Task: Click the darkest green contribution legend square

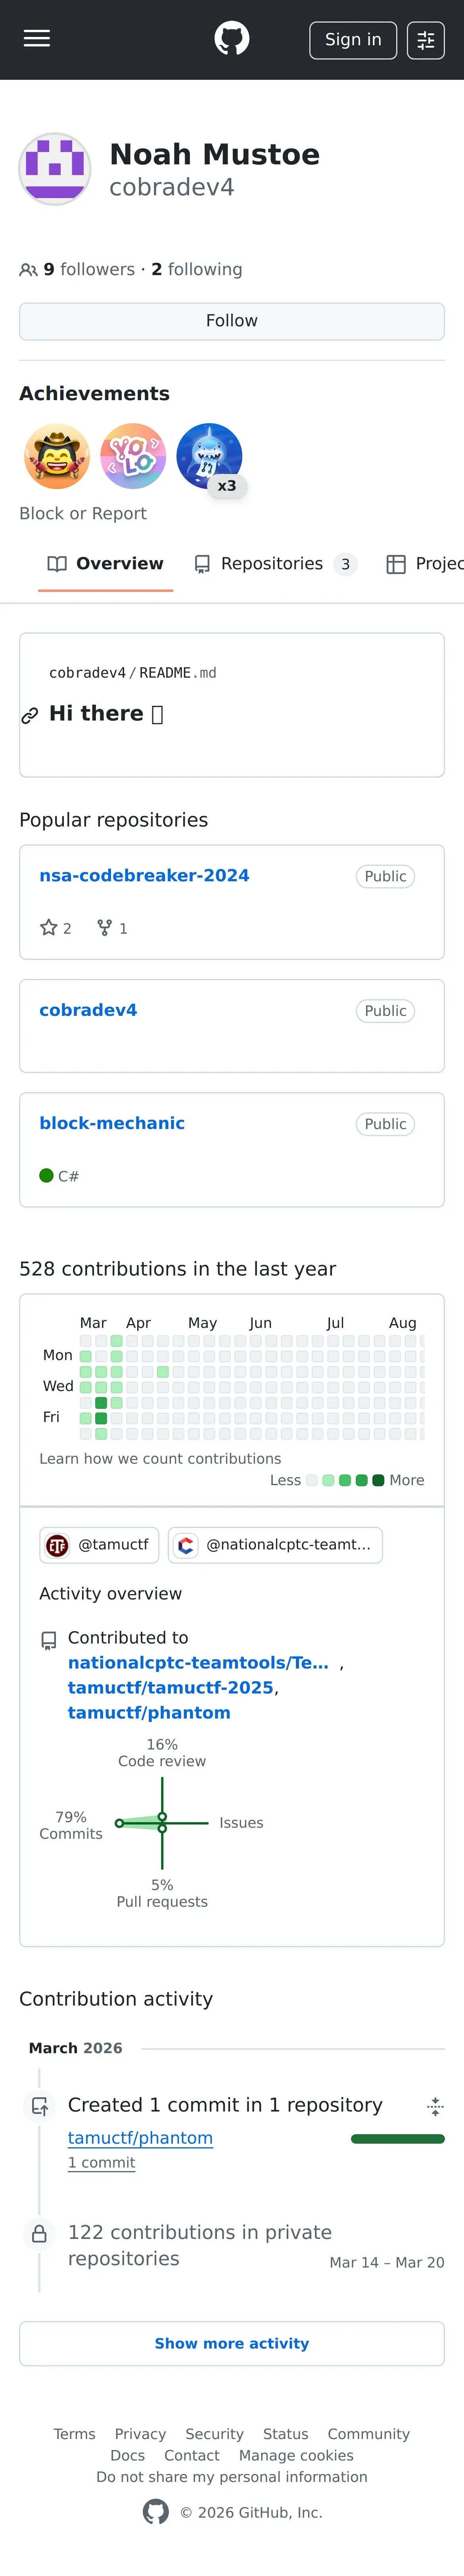Action: (x=378, y=1480)
